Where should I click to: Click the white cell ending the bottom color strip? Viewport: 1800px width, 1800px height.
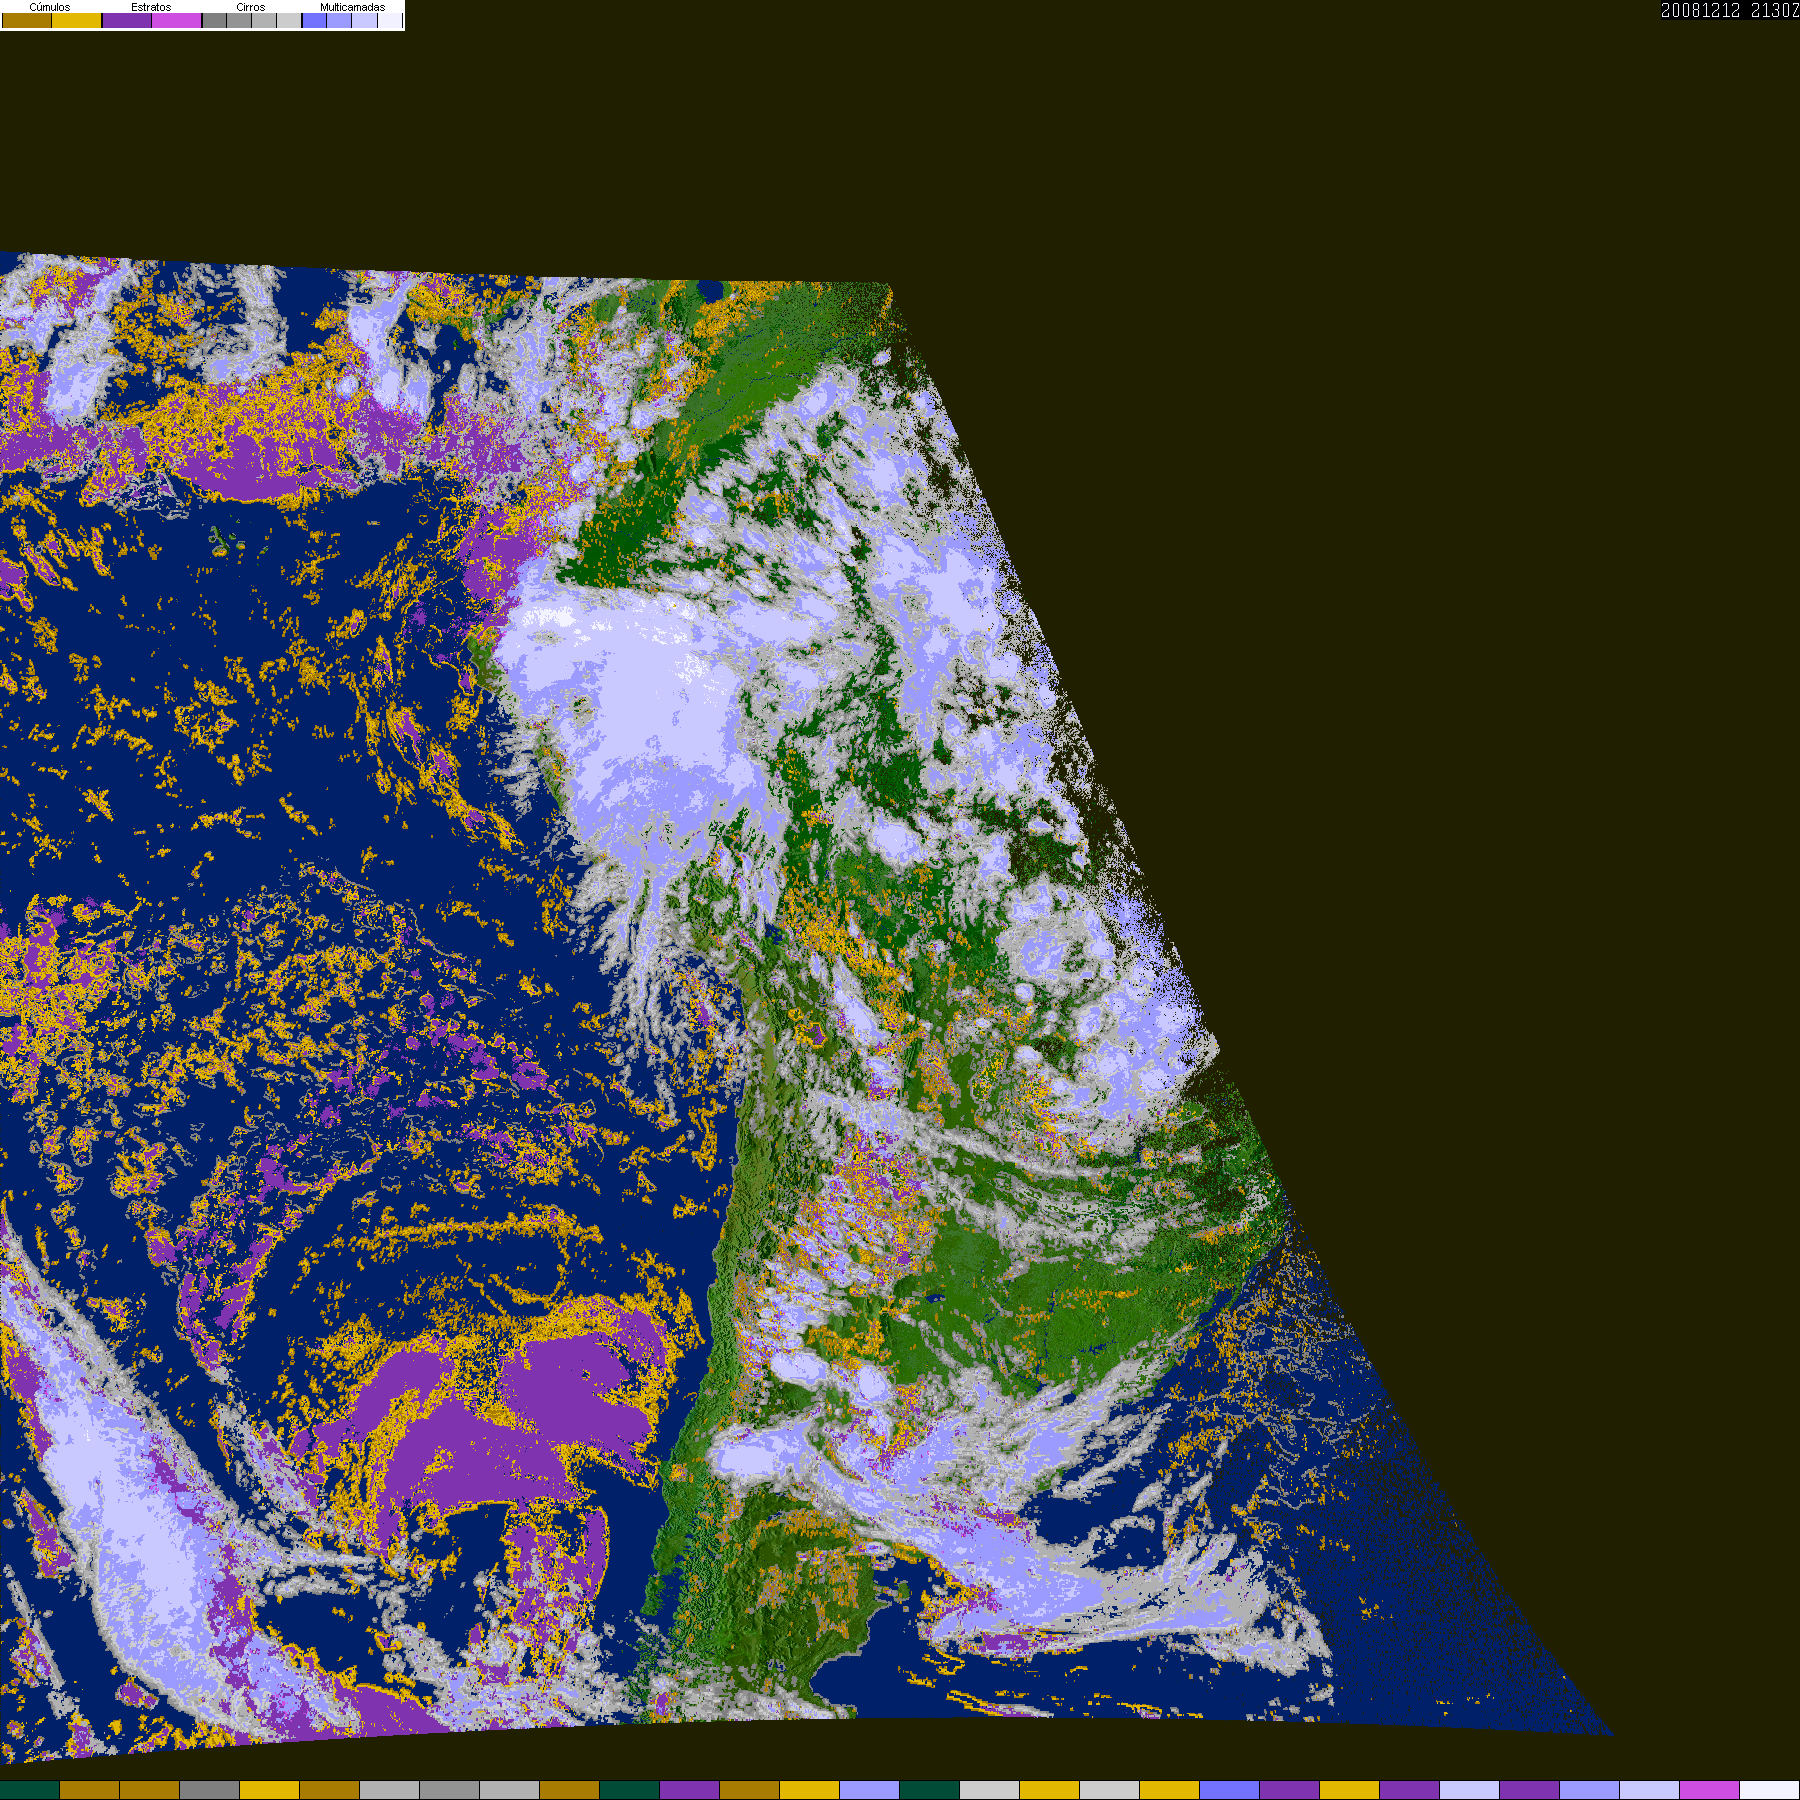[x=1770, y=1790]
